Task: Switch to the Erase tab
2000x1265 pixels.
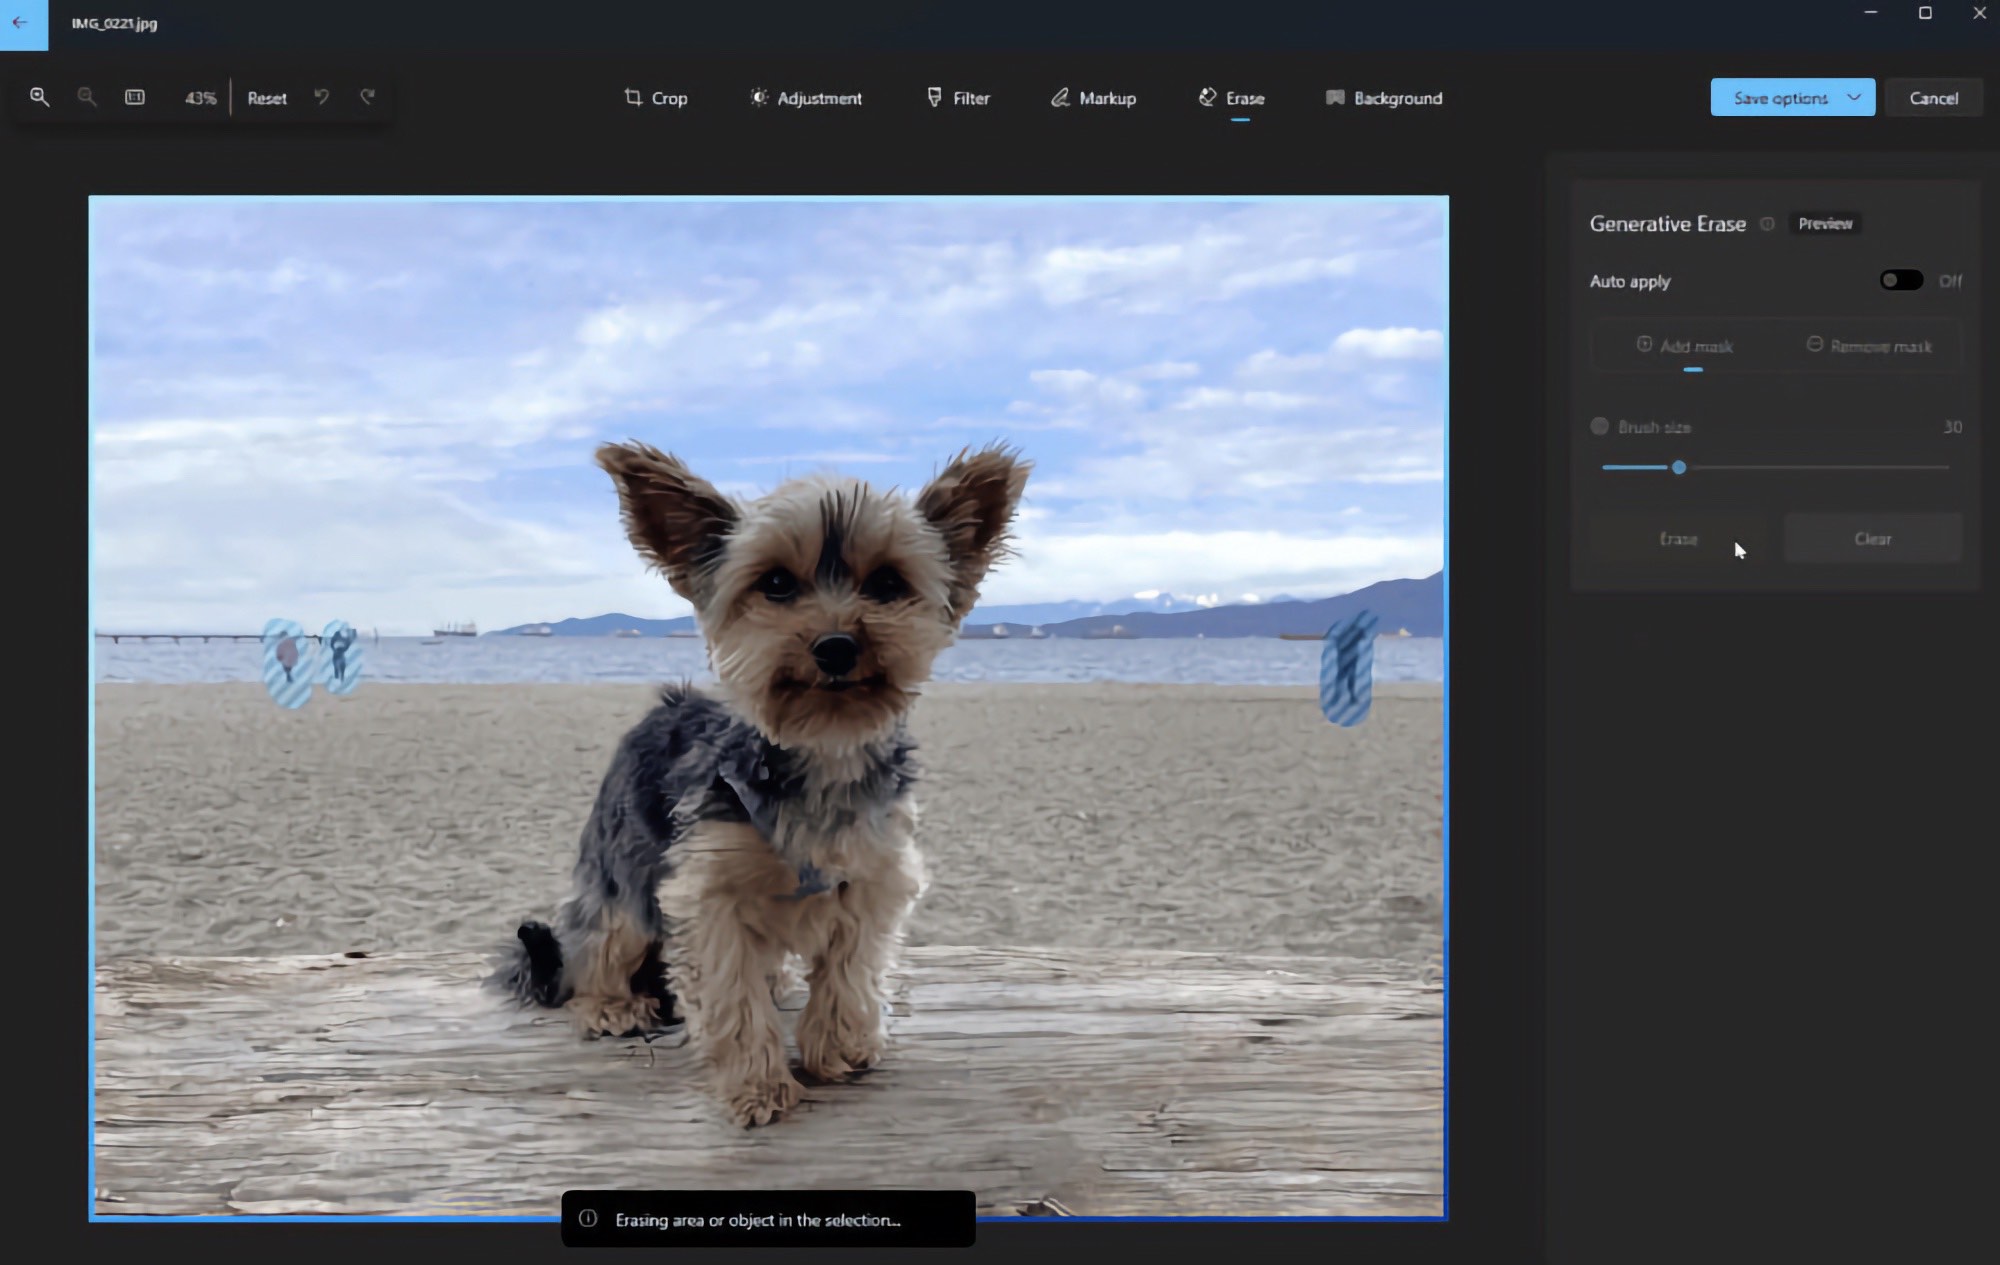Action: pyautogui.click(x=1230, y=98)
